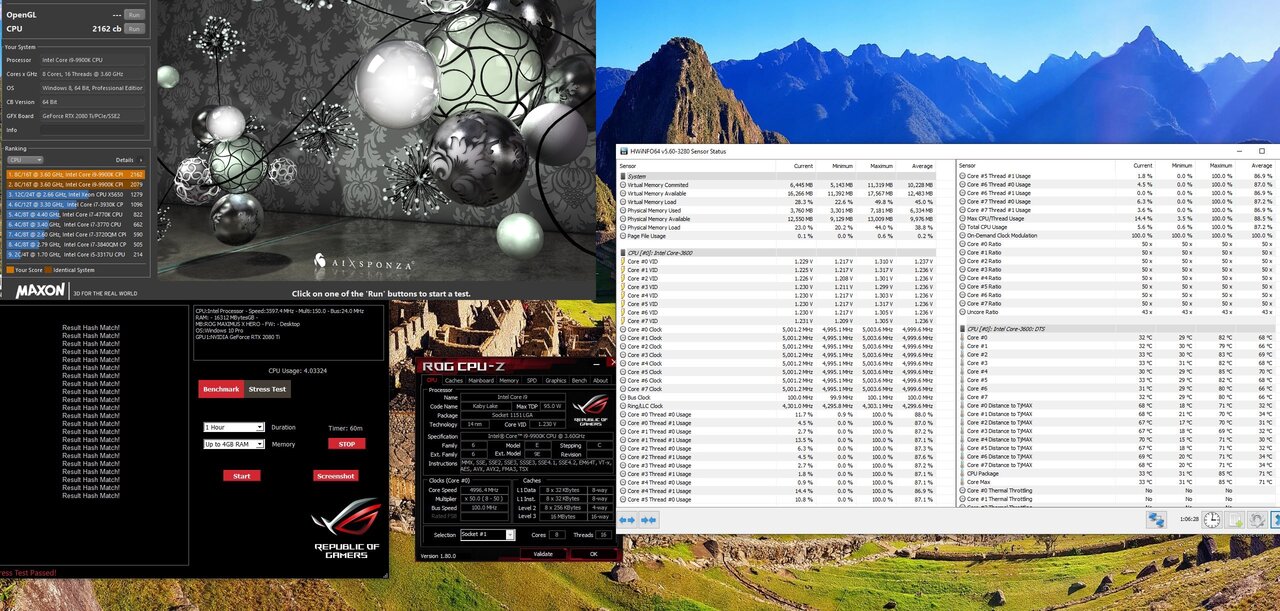
Task: Click the OK button in CPU-Z
Action: pos(593,553)
